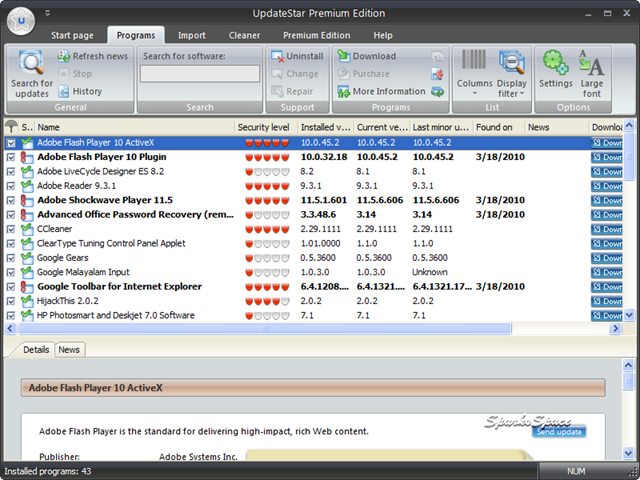Open the Import tab

tap(191, 36)
